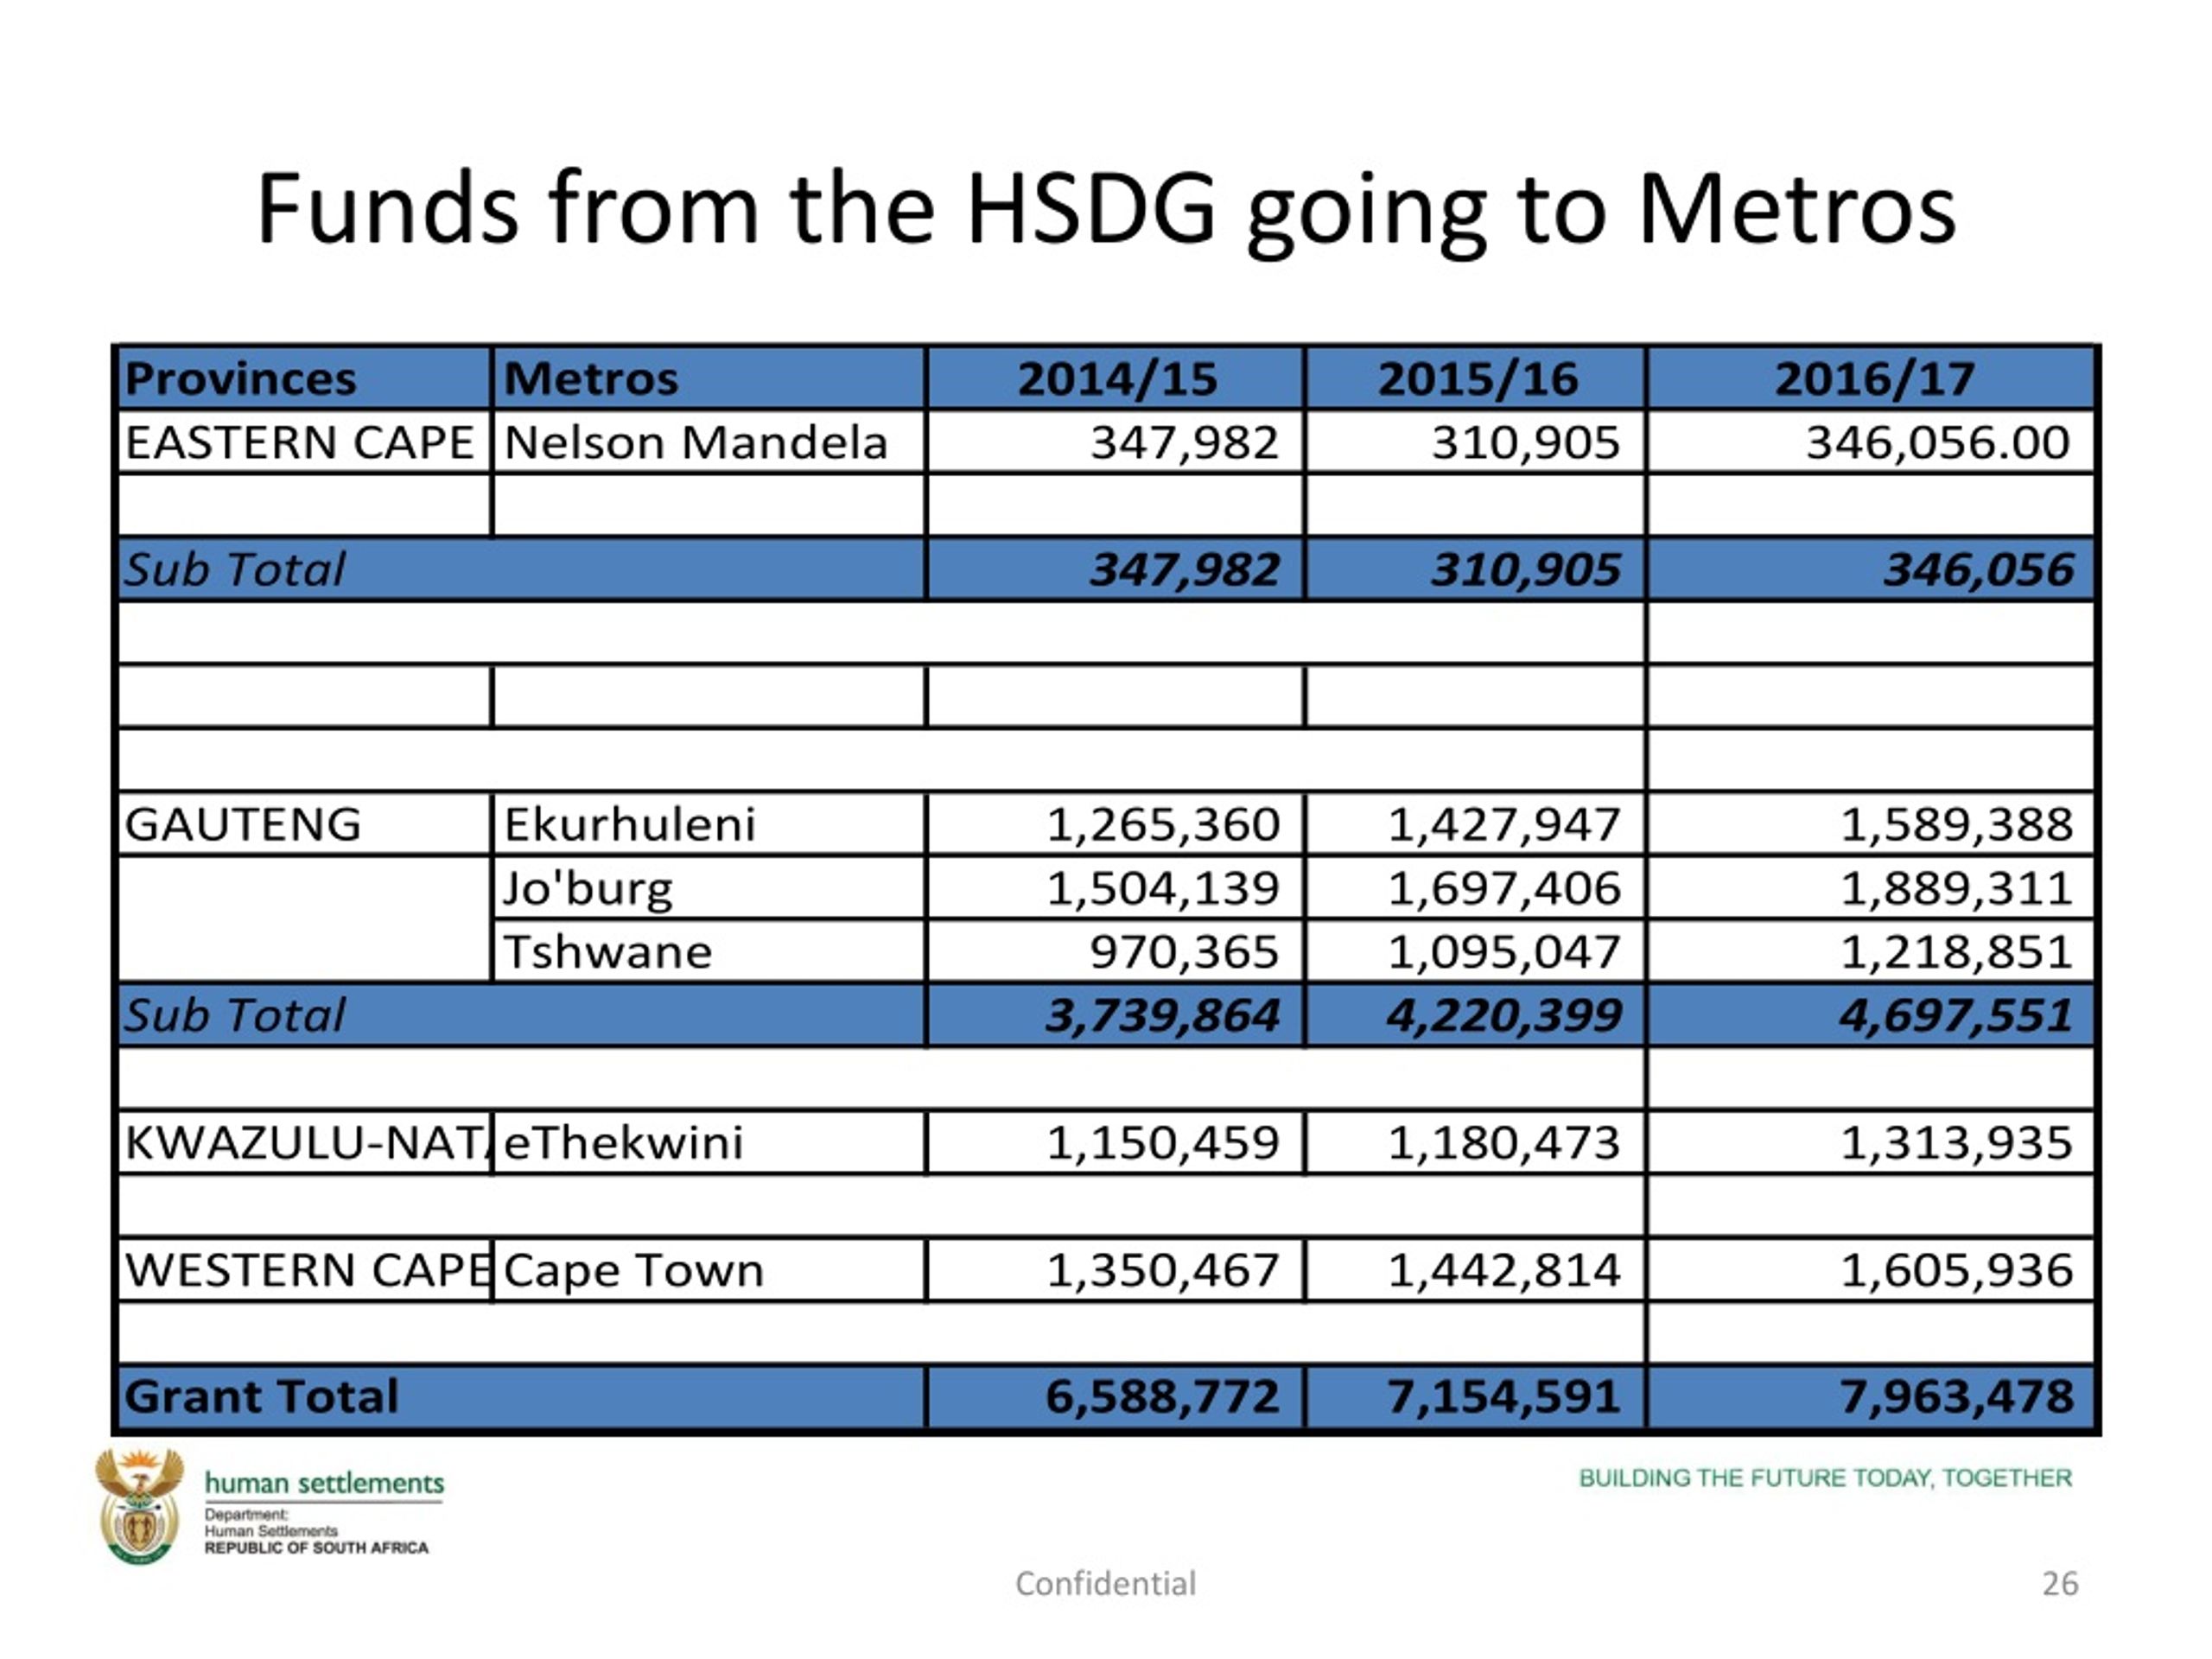Image resolution: width=2212 pixels, height=1659 pixels.
Task: Click the value 1,313,935
Action: [x=1956, y=1142]
